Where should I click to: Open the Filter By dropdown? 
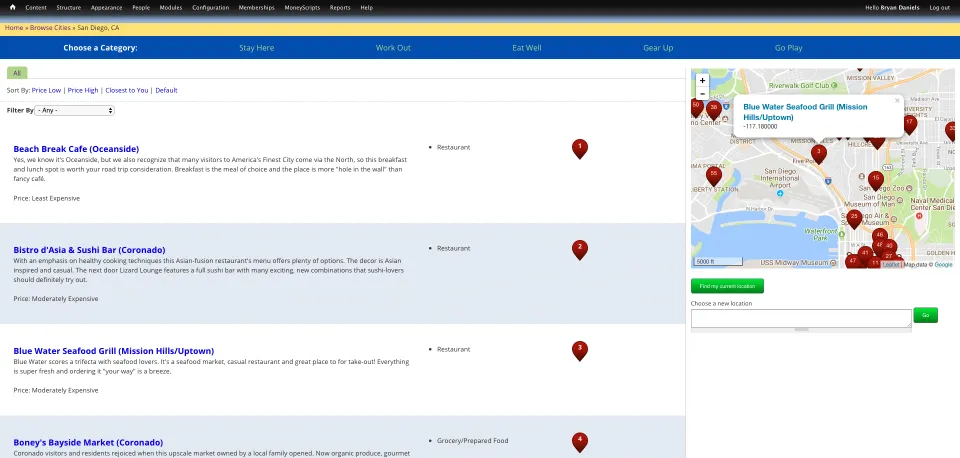pos(75,110)
